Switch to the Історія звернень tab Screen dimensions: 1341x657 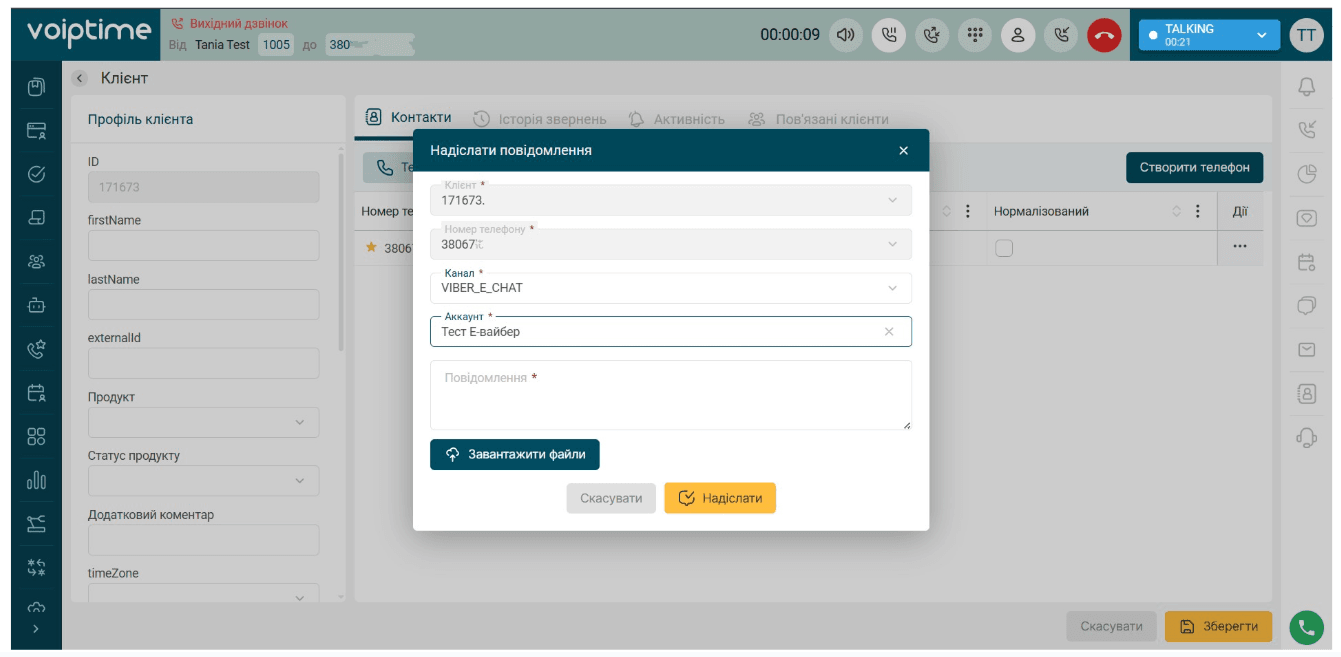[539, 119]
